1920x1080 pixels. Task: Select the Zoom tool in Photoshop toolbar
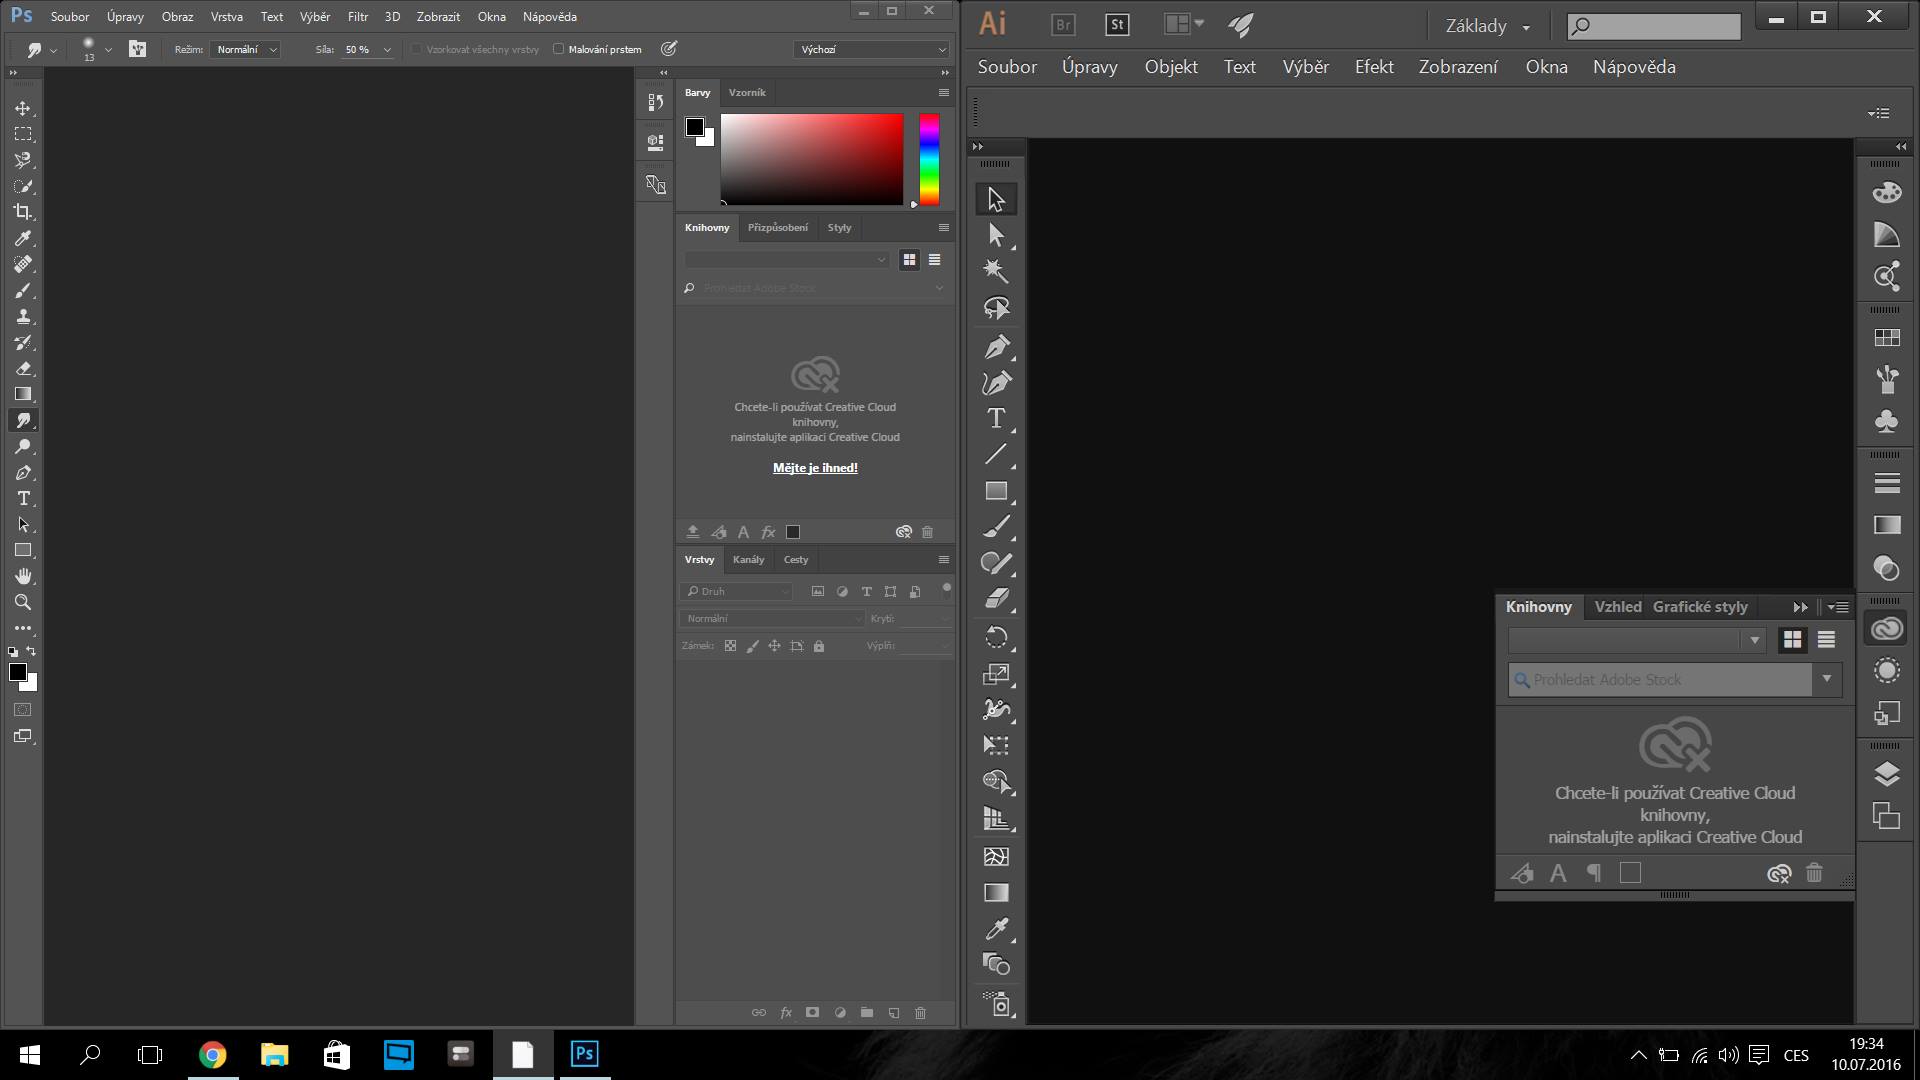[x=23, y=602]
